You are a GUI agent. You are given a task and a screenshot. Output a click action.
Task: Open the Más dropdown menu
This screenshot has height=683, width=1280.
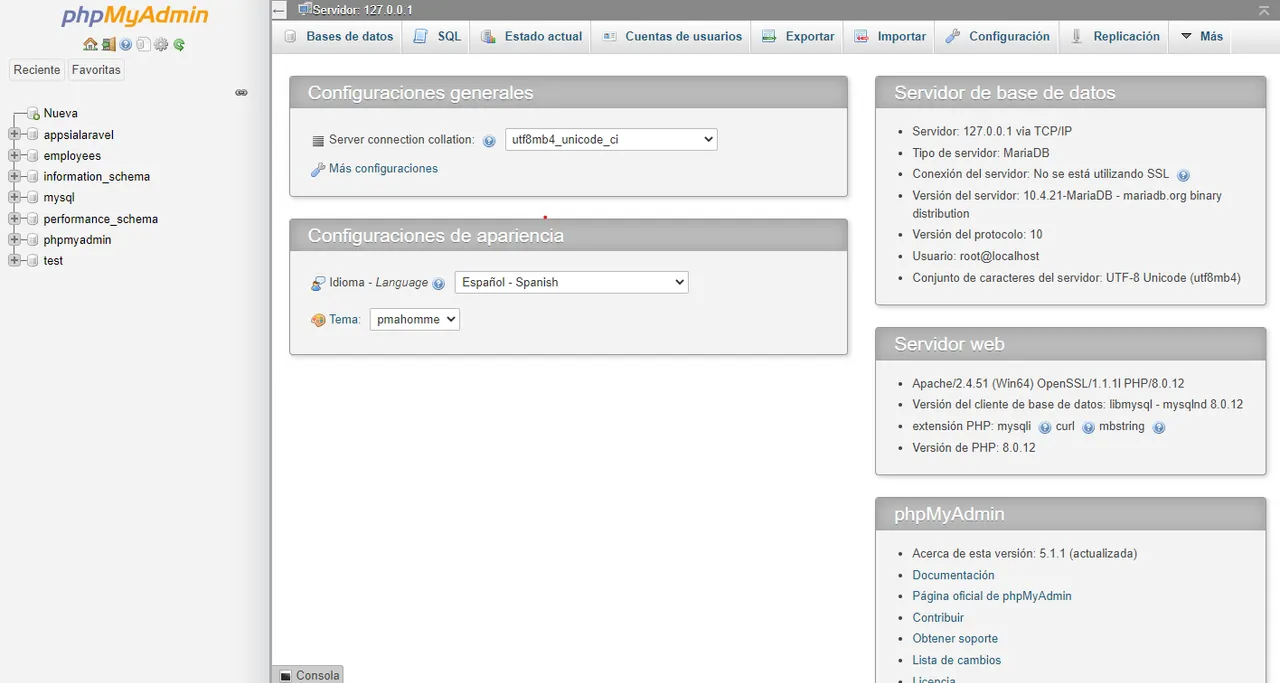[1201, 36]
